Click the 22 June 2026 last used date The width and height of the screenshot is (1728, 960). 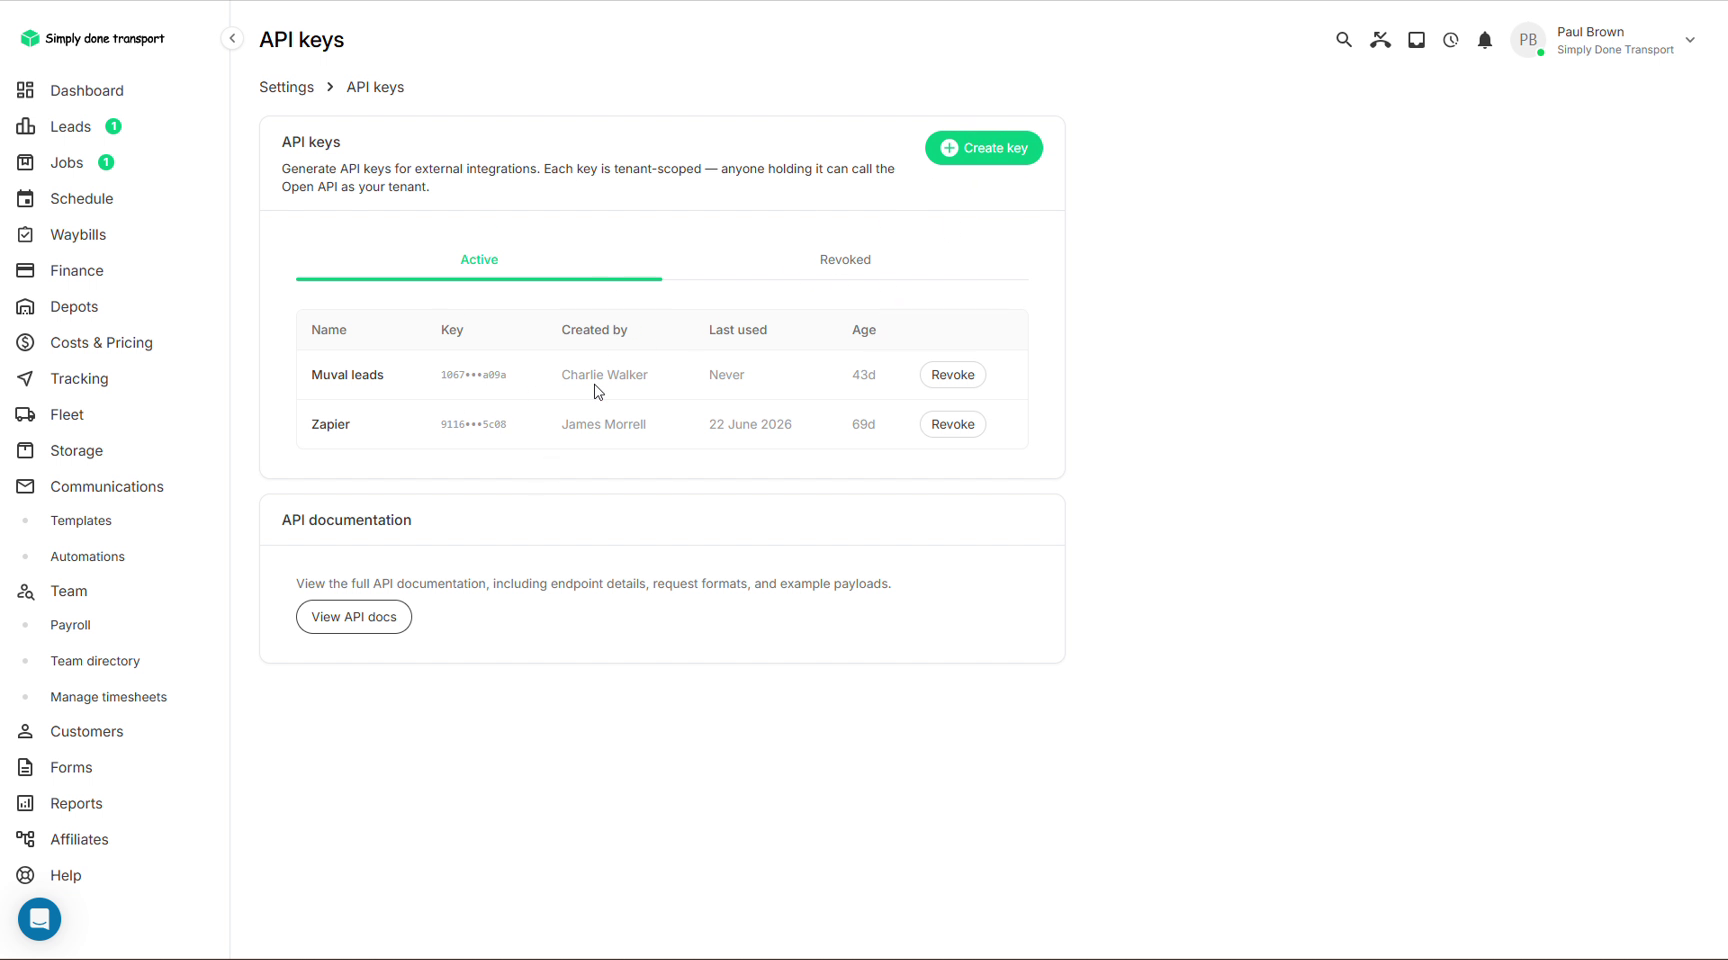tap(750, 424)
